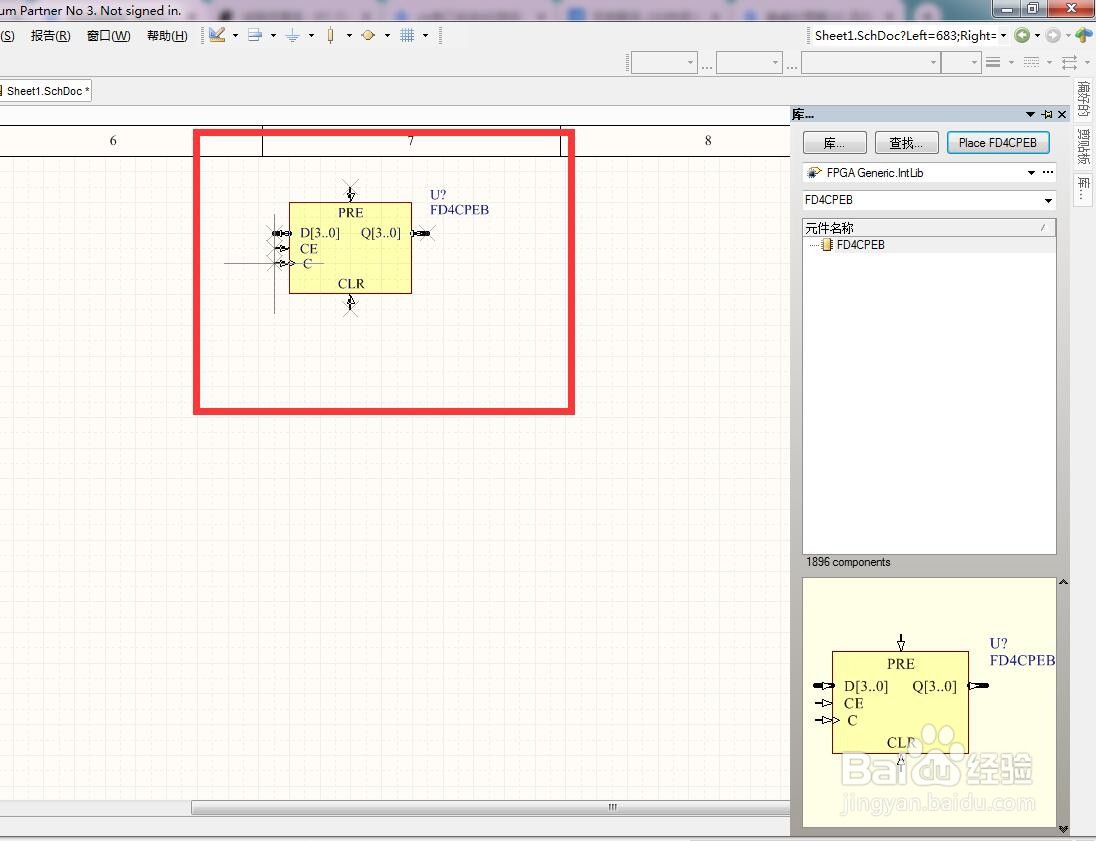This screenshot has width=1096, height=841.
Task: Switch to the Sheet1.SchDoc document tab
Action: (x=46, y=91)
